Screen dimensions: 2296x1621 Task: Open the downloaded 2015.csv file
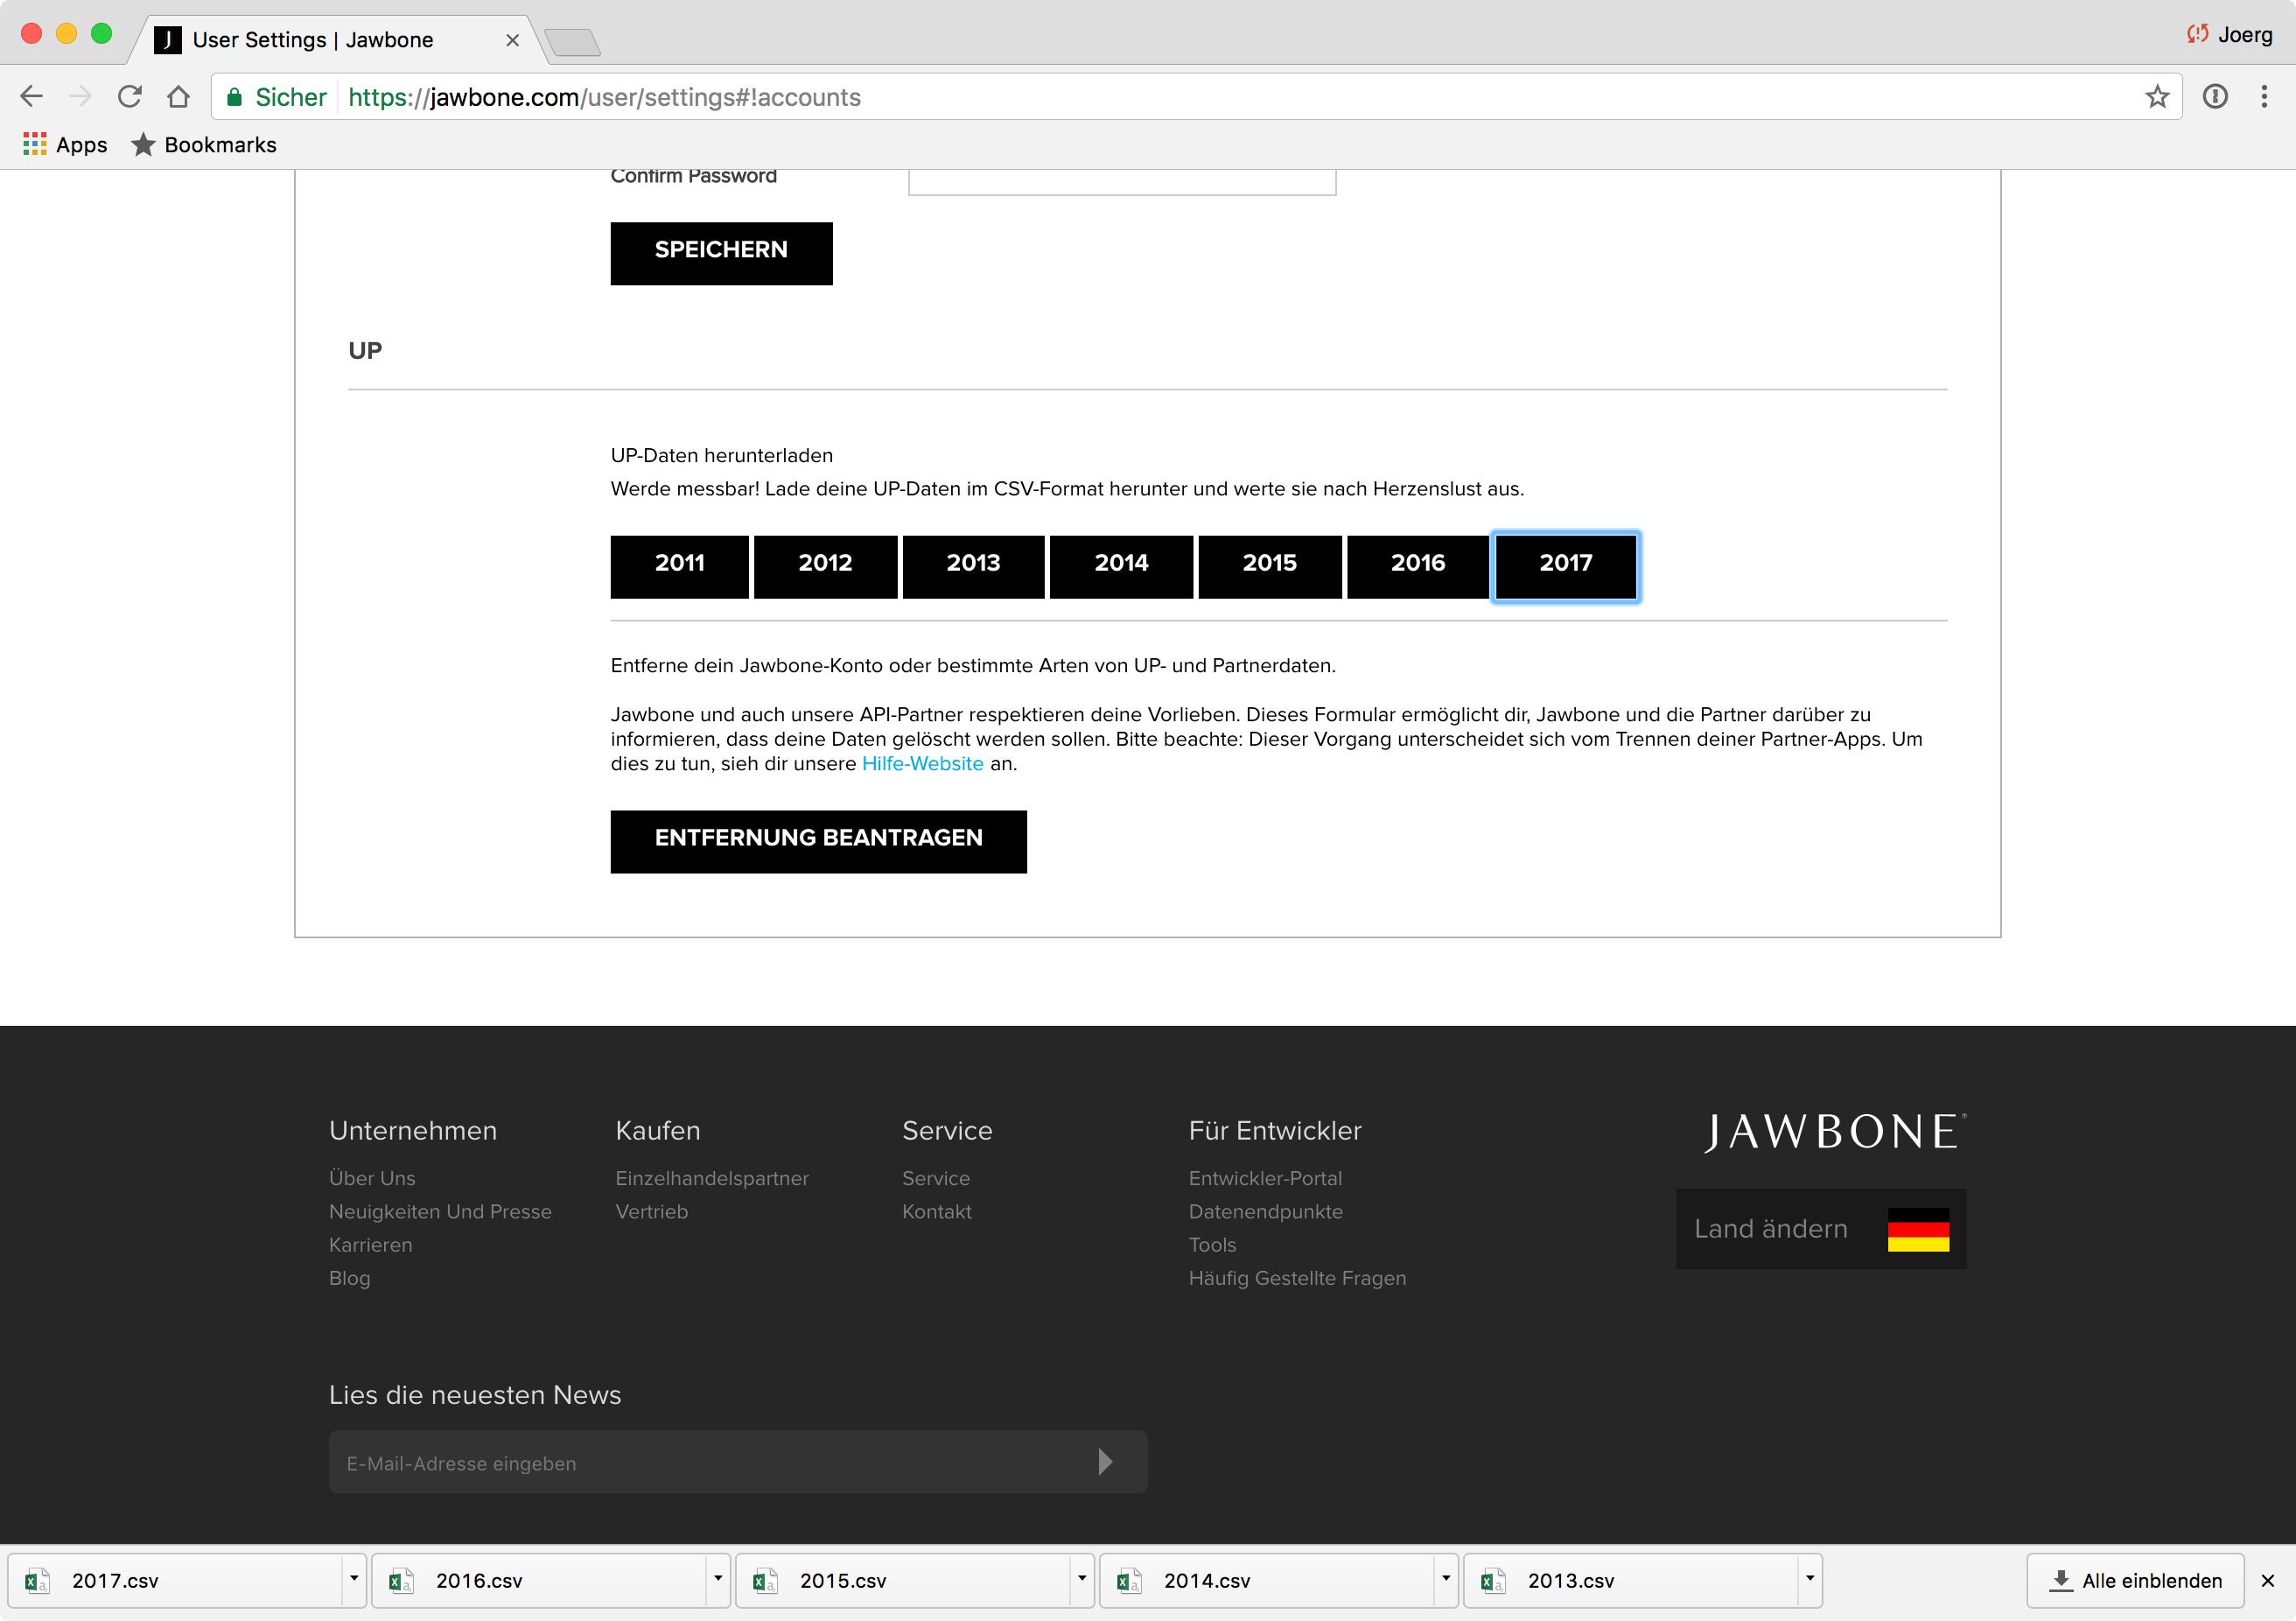pyautogui.click(x=903, y=1581)
